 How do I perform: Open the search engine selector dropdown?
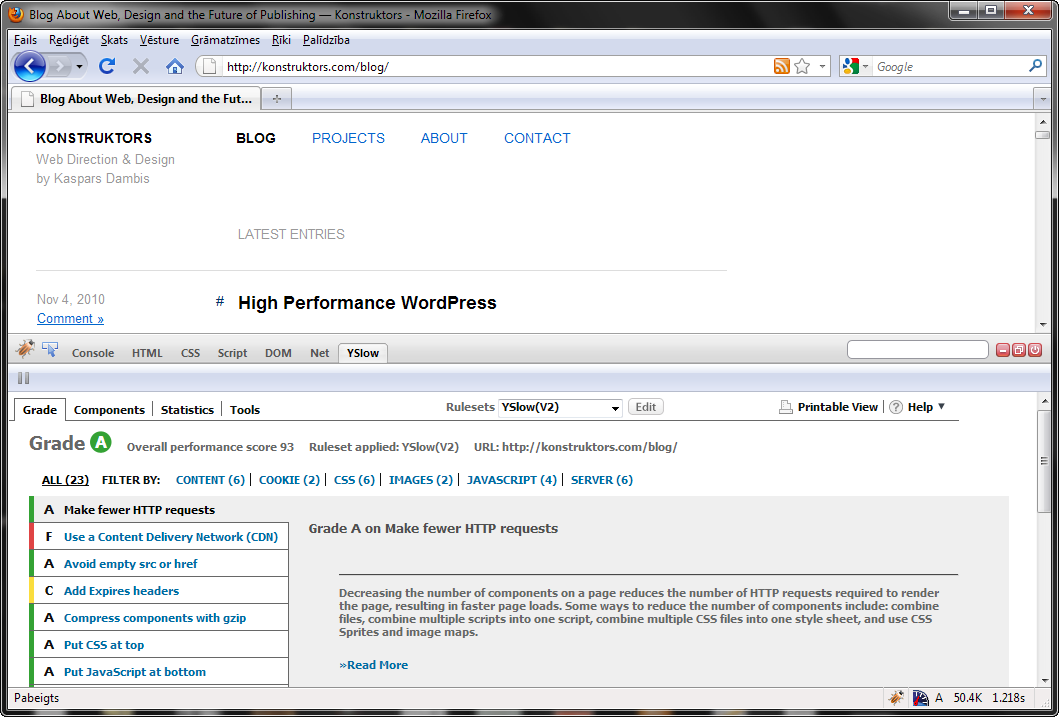coord(854,67)
